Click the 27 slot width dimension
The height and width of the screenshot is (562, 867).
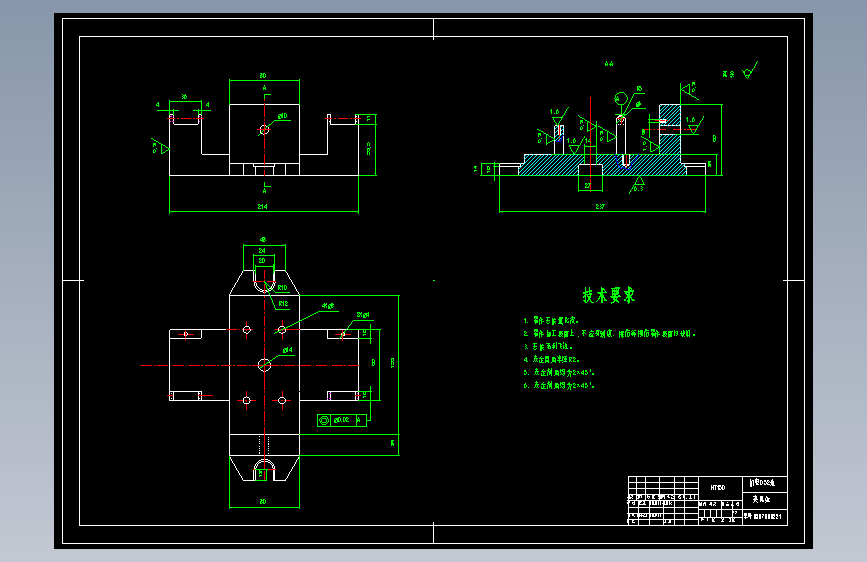[587, 185]
